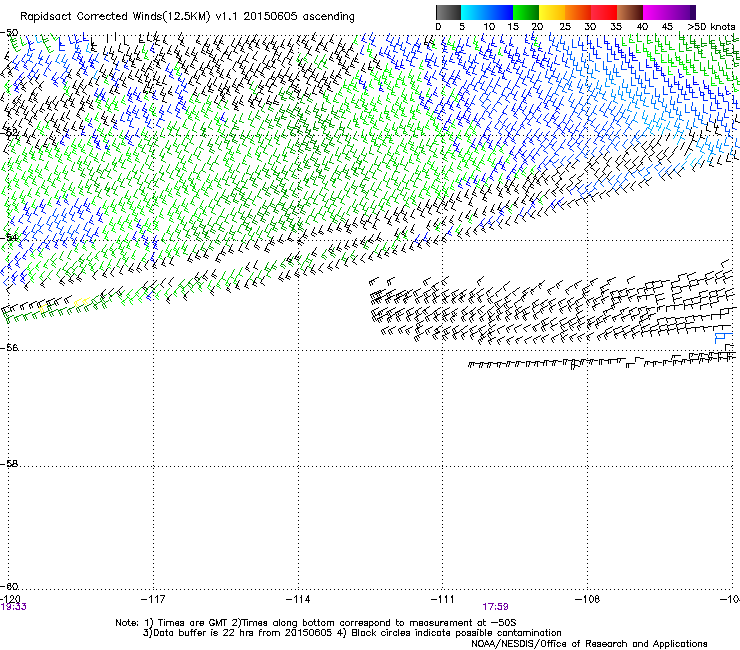Click the dark purple >50 knots swatch
The width and height of the screenshot is (740, 650).
692,12
